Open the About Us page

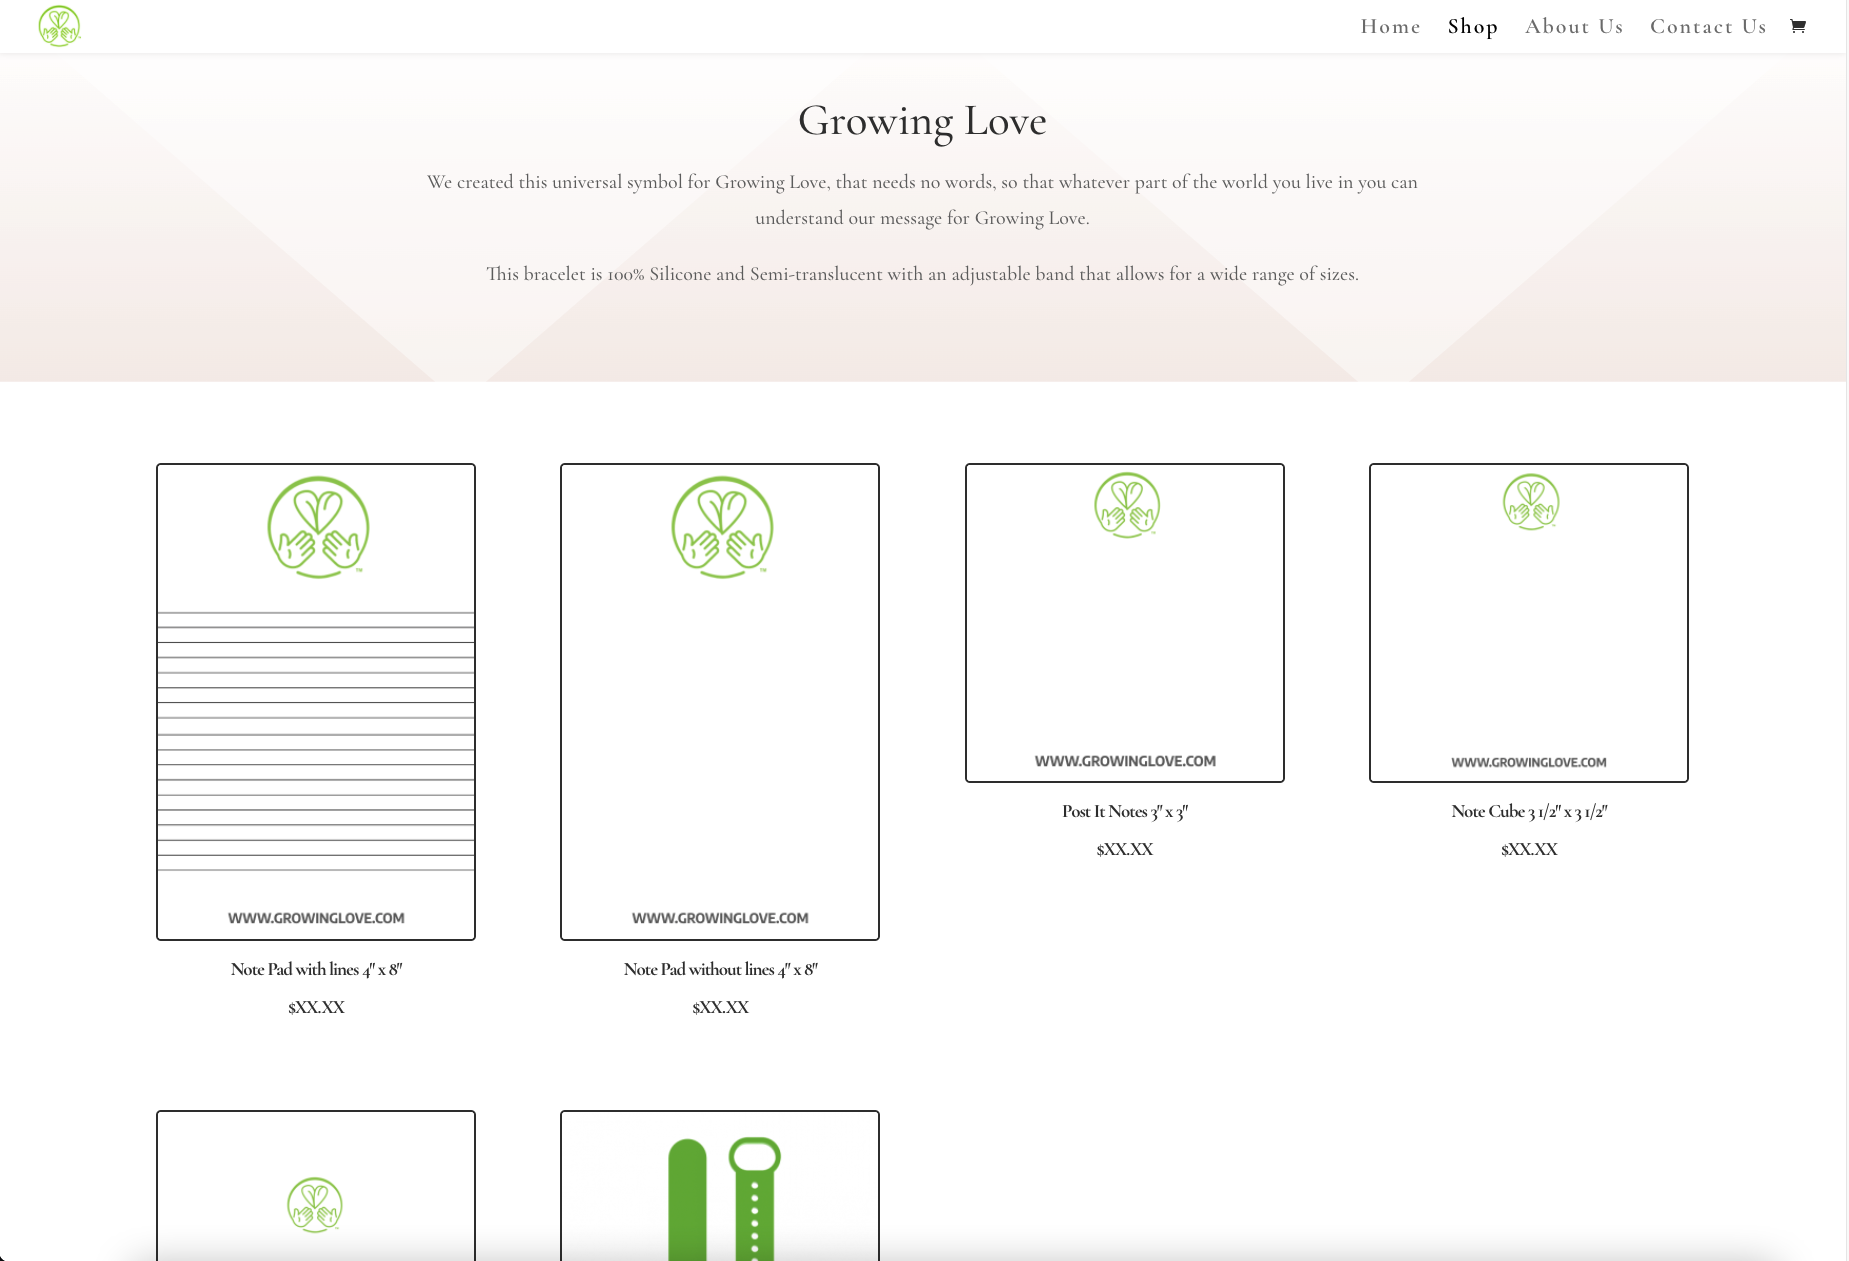click(x=1574, y=27)
